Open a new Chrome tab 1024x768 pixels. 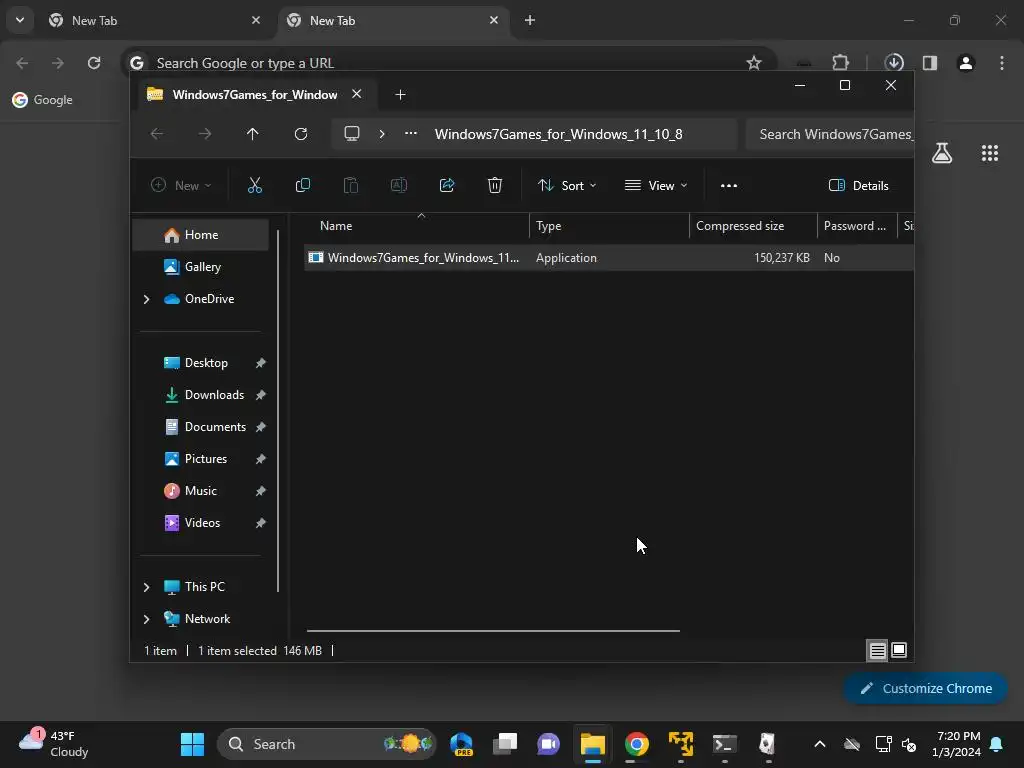[x=530, y=20]
